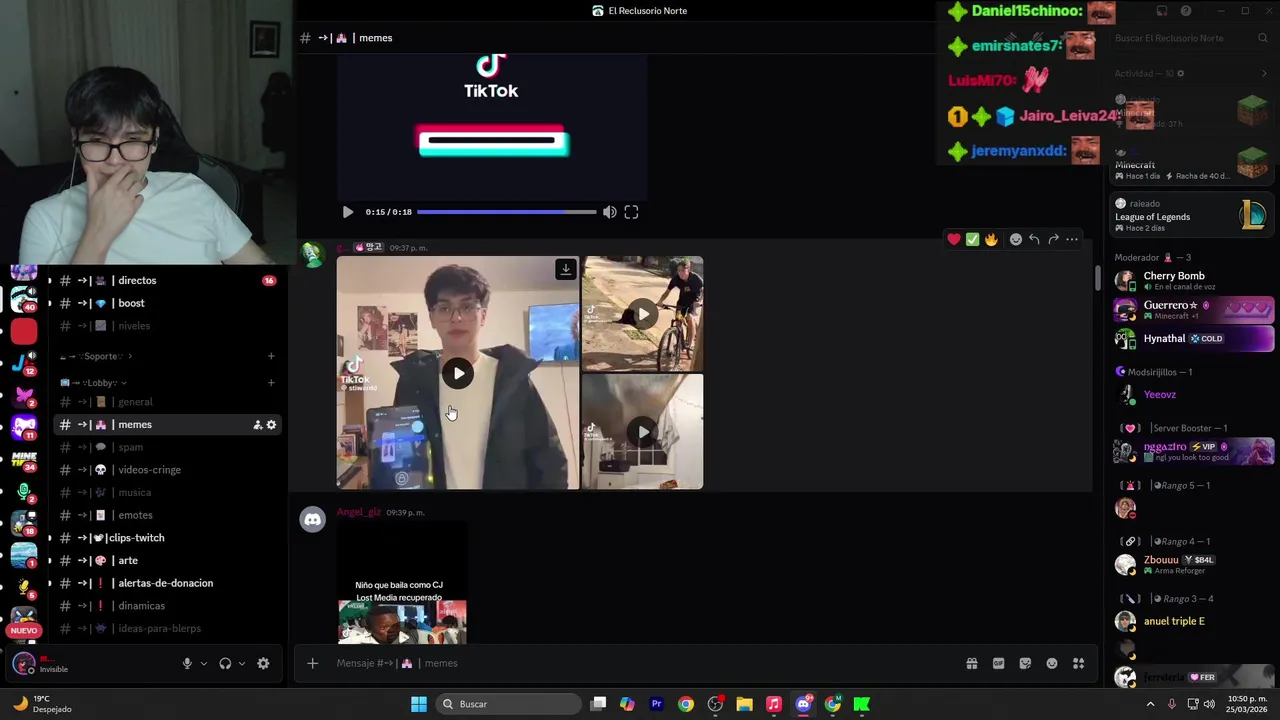1280x720 pixels.
Task: Play the video of the cyclist
Action: coord(643,314)
